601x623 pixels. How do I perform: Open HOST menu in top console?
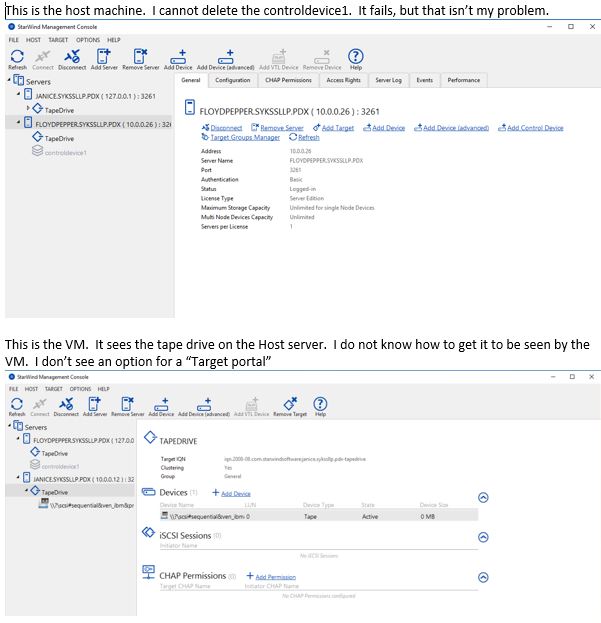[x=33, y=40]
